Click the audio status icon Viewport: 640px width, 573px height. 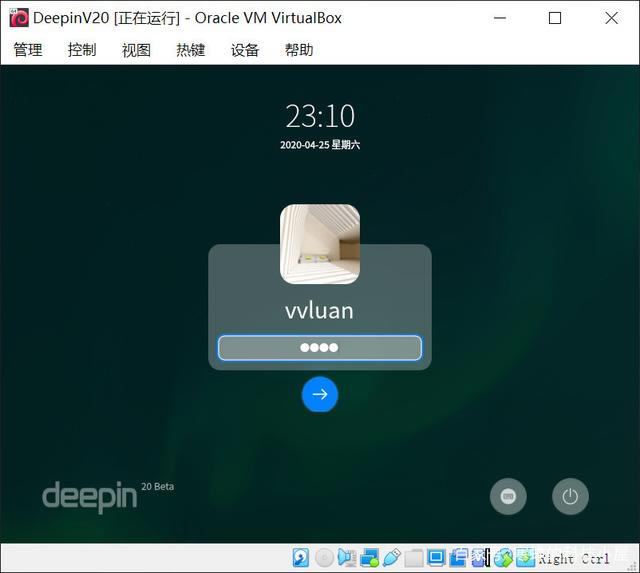coord(347,558)
